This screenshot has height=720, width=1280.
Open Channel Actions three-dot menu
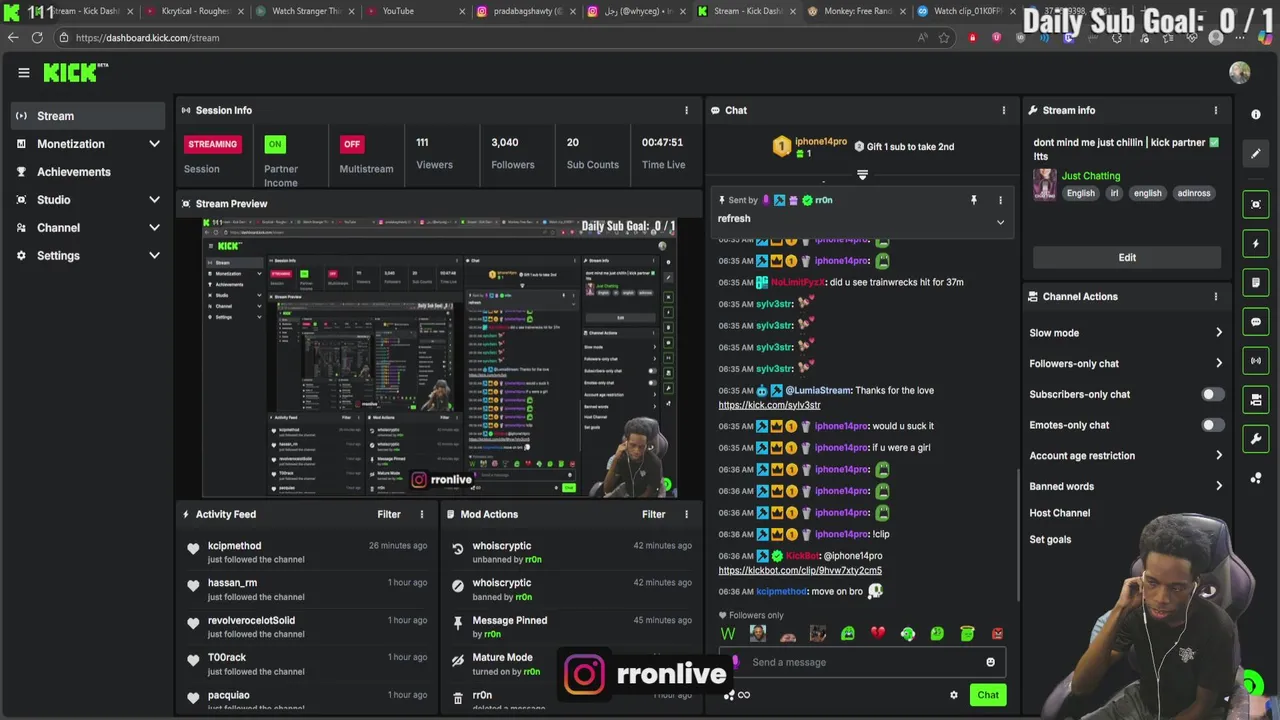pyautogui.click(x=1216, y=296)
